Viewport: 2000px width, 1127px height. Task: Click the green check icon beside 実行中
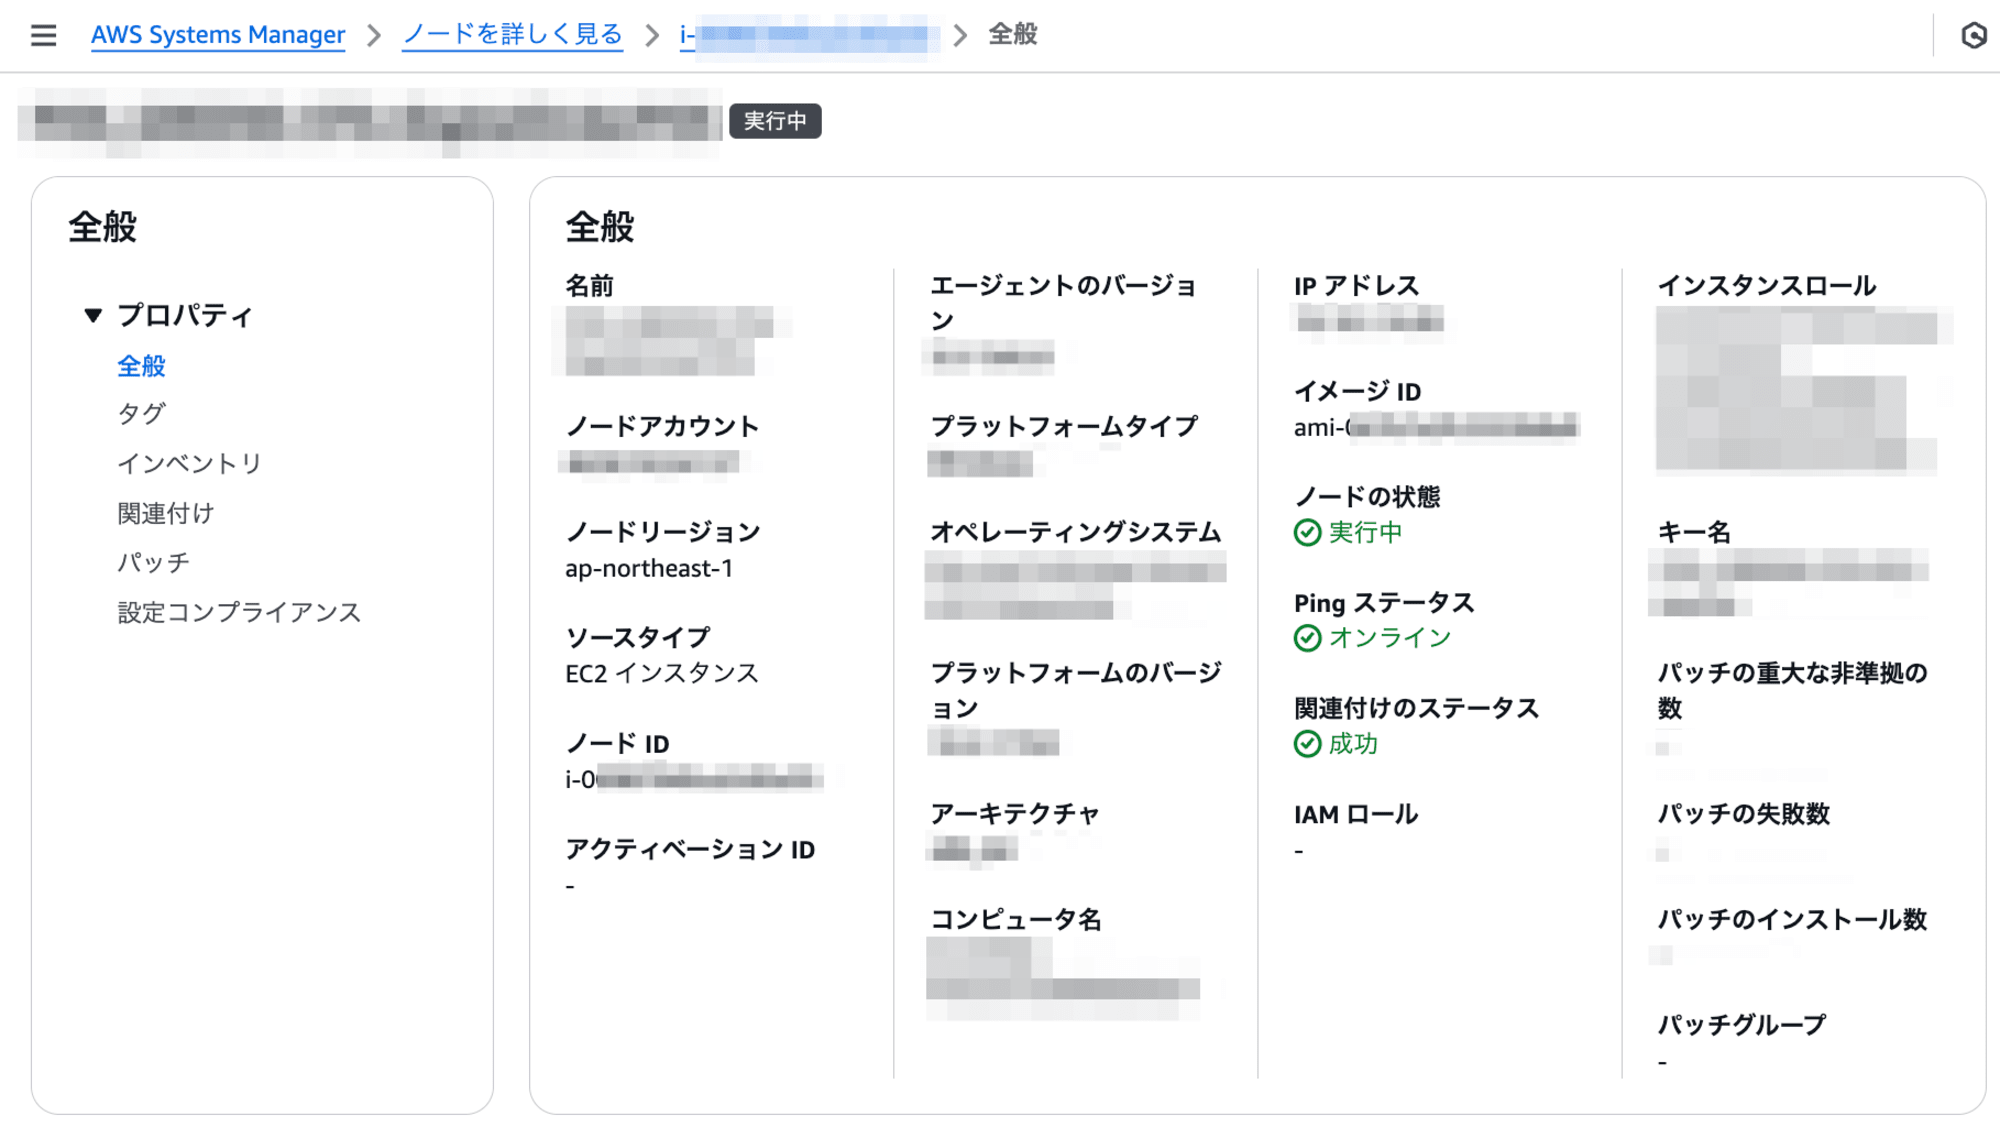[x=1307, y=533]
